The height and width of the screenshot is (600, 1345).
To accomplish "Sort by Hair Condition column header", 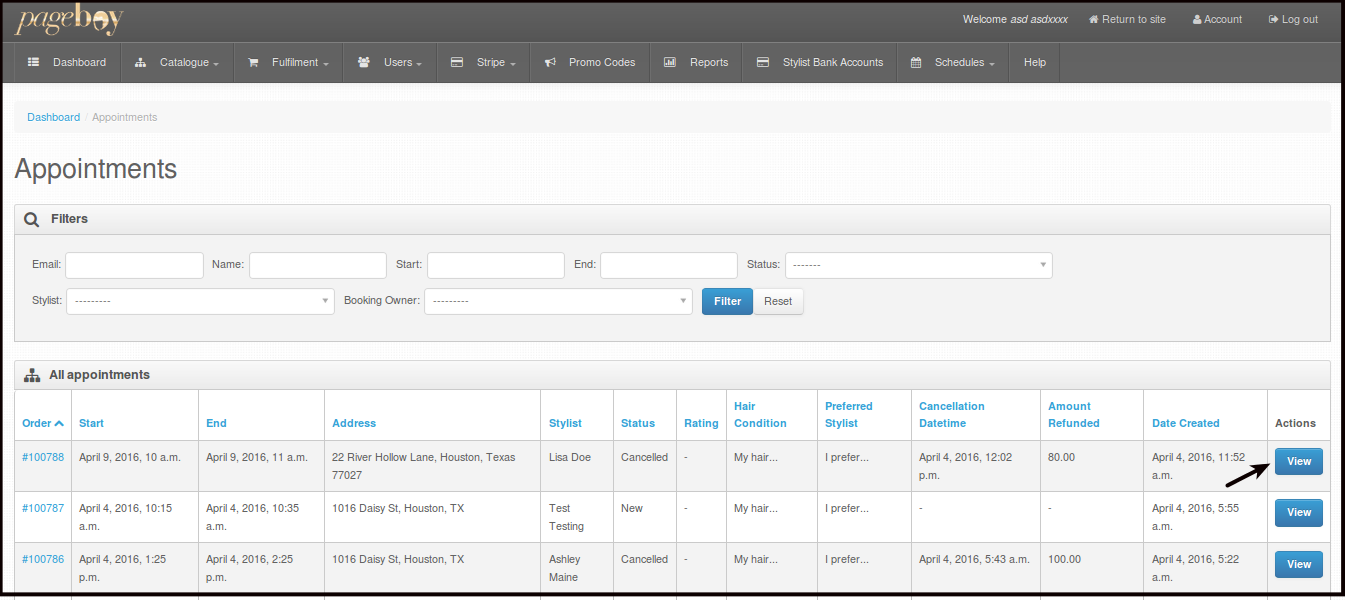I will [x=760, y=415].
